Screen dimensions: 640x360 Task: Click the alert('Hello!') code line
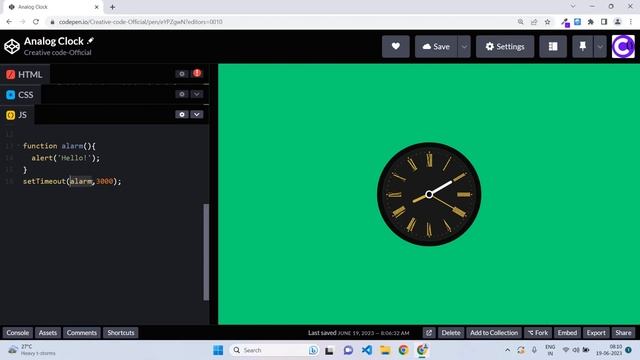coord(65,158)
